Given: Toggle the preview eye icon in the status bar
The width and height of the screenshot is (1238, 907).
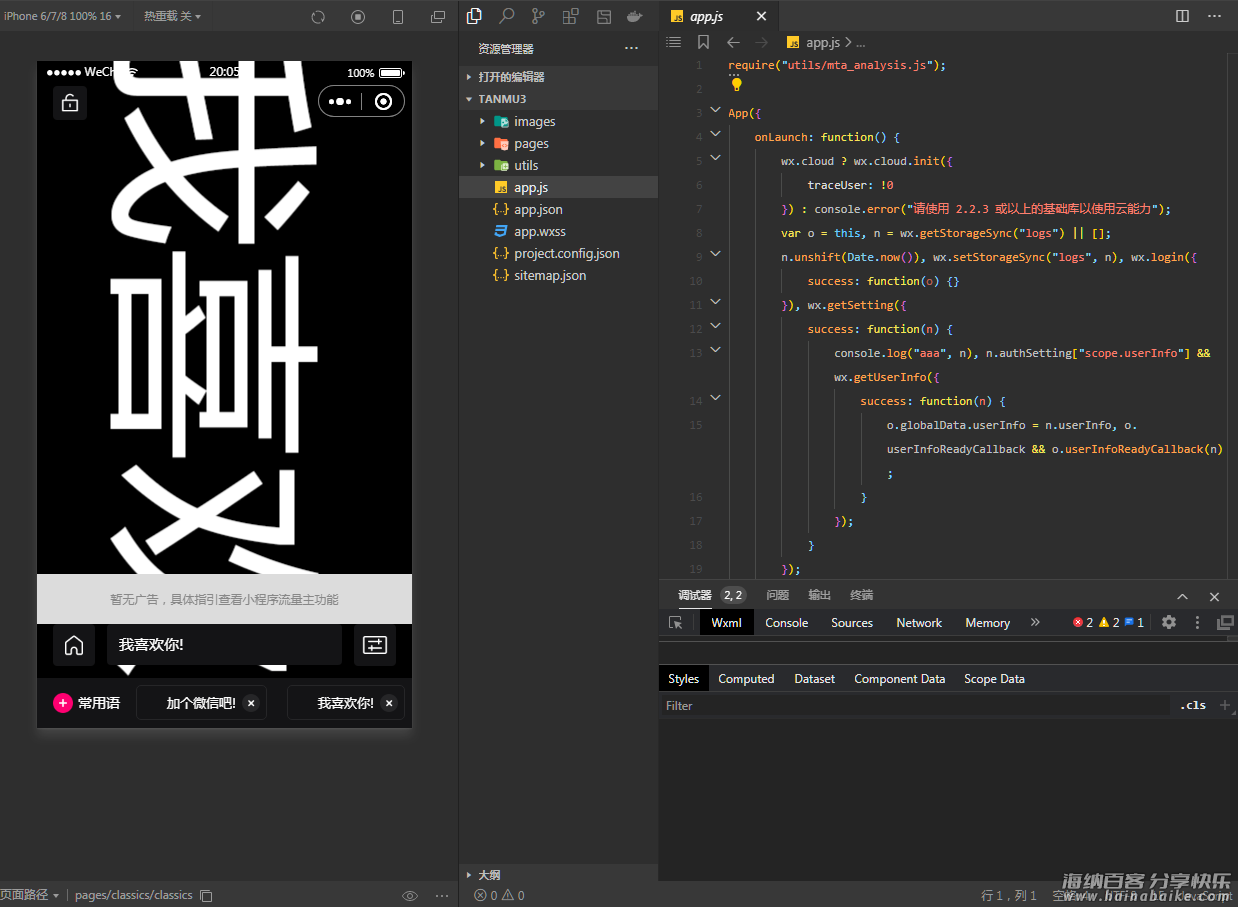Looking at the screenshot, I should [x=409, y=895].
